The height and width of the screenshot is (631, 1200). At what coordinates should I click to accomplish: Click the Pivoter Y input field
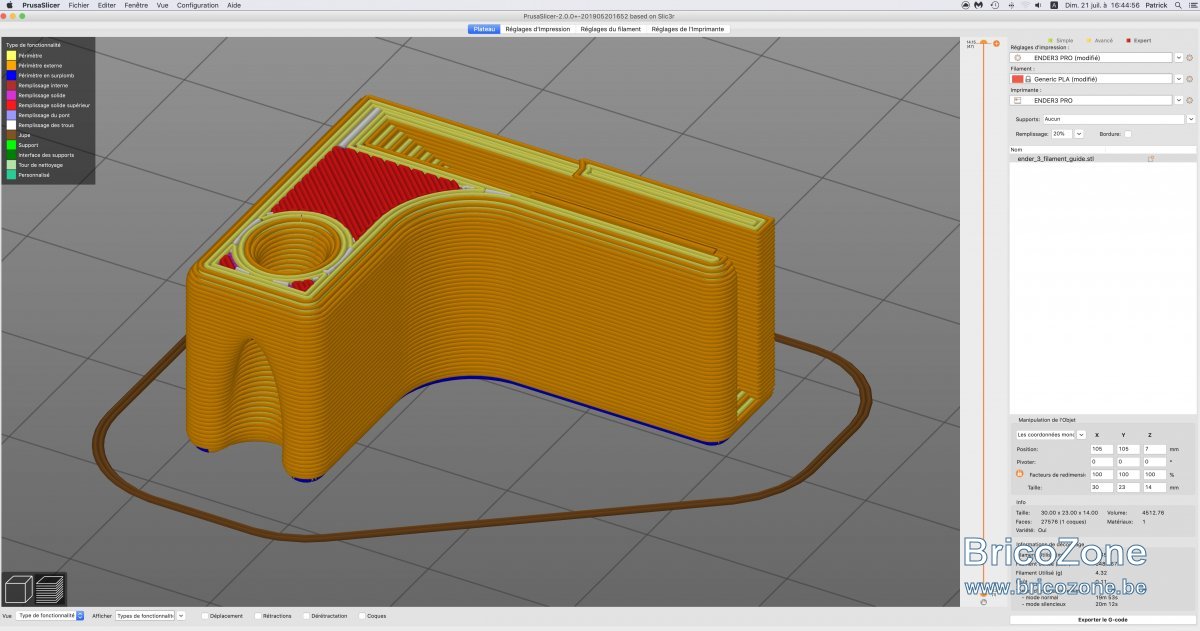(x=1128, y=462)
